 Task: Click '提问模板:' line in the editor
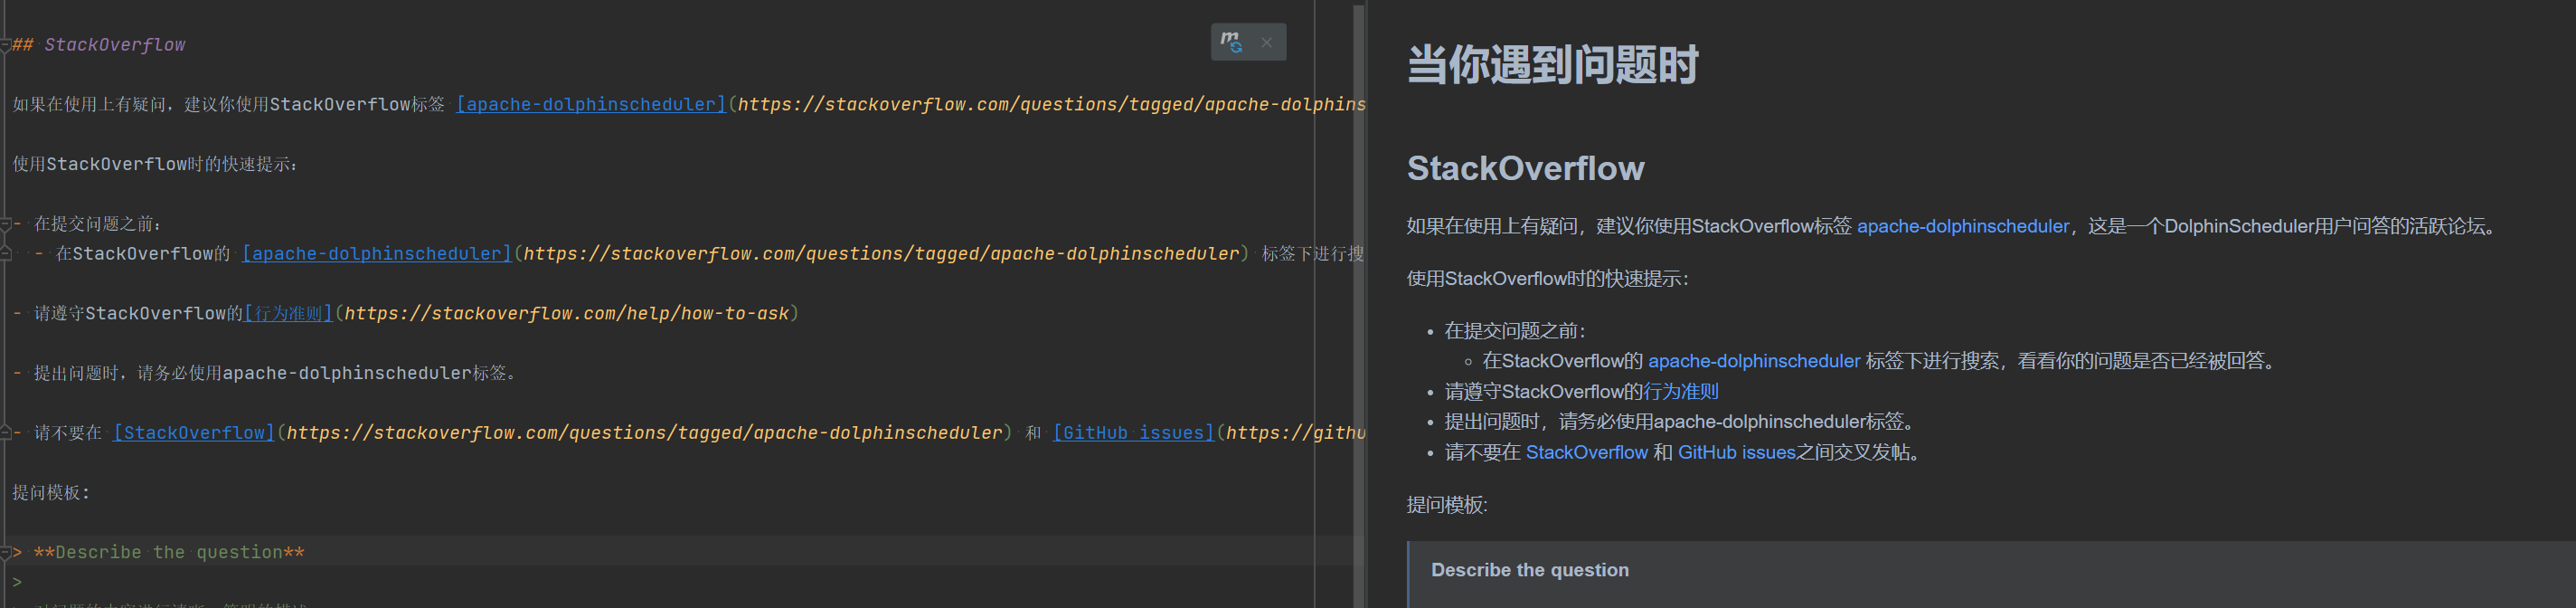pos(51,493)
